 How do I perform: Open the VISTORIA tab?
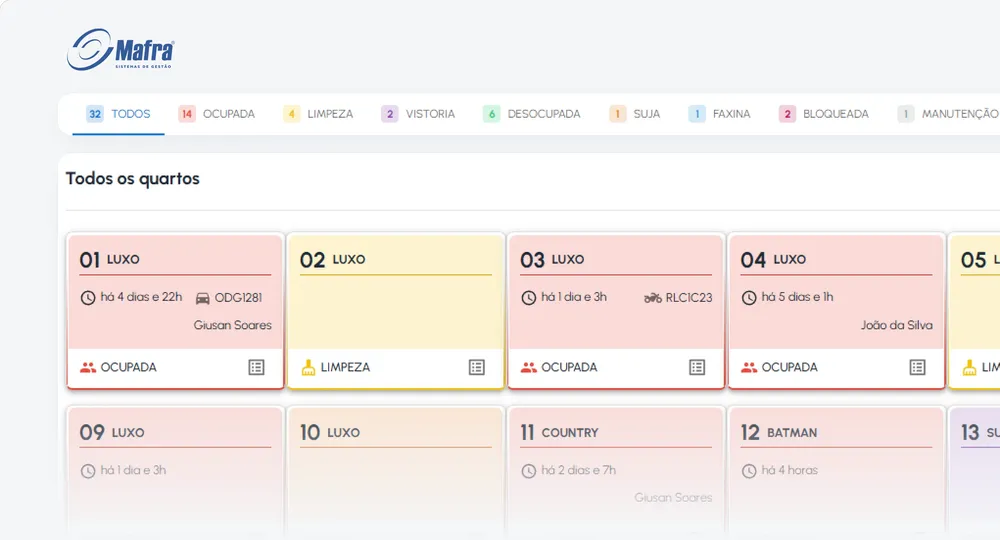tap(418, 114)
